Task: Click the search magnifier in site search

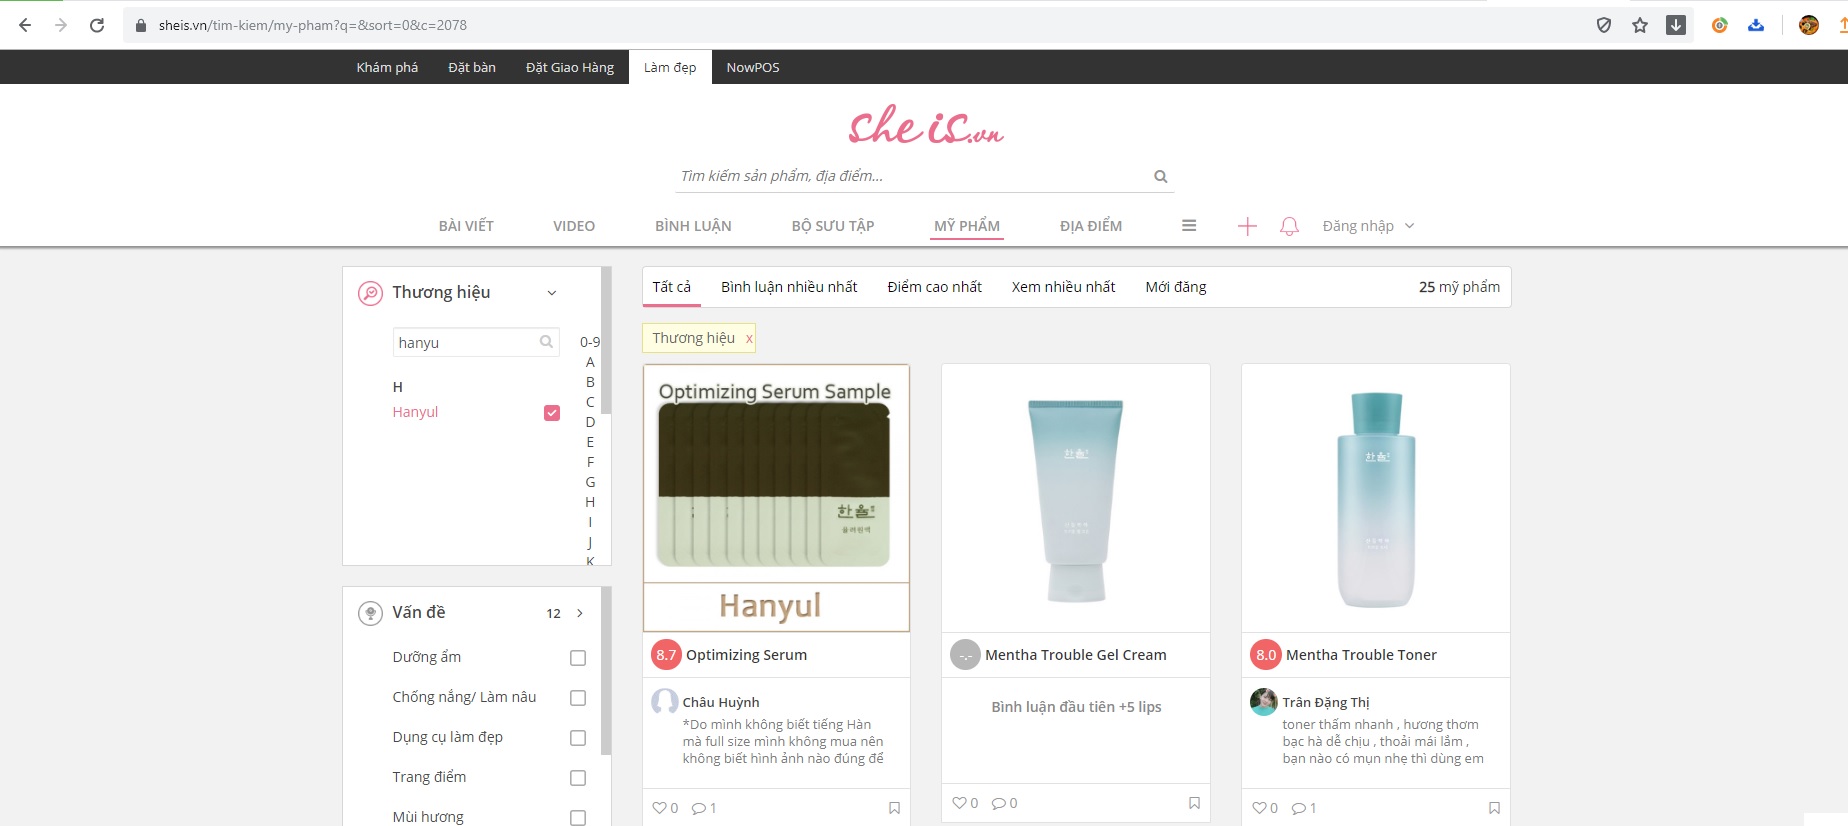Action: pyautogui.click(x=1161, y=176)
